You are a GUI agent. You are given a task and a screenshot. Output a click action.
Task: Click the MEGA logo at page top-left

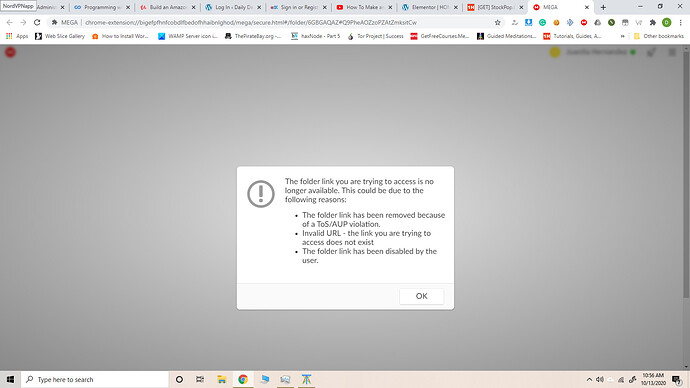click(x=10, y=52)
